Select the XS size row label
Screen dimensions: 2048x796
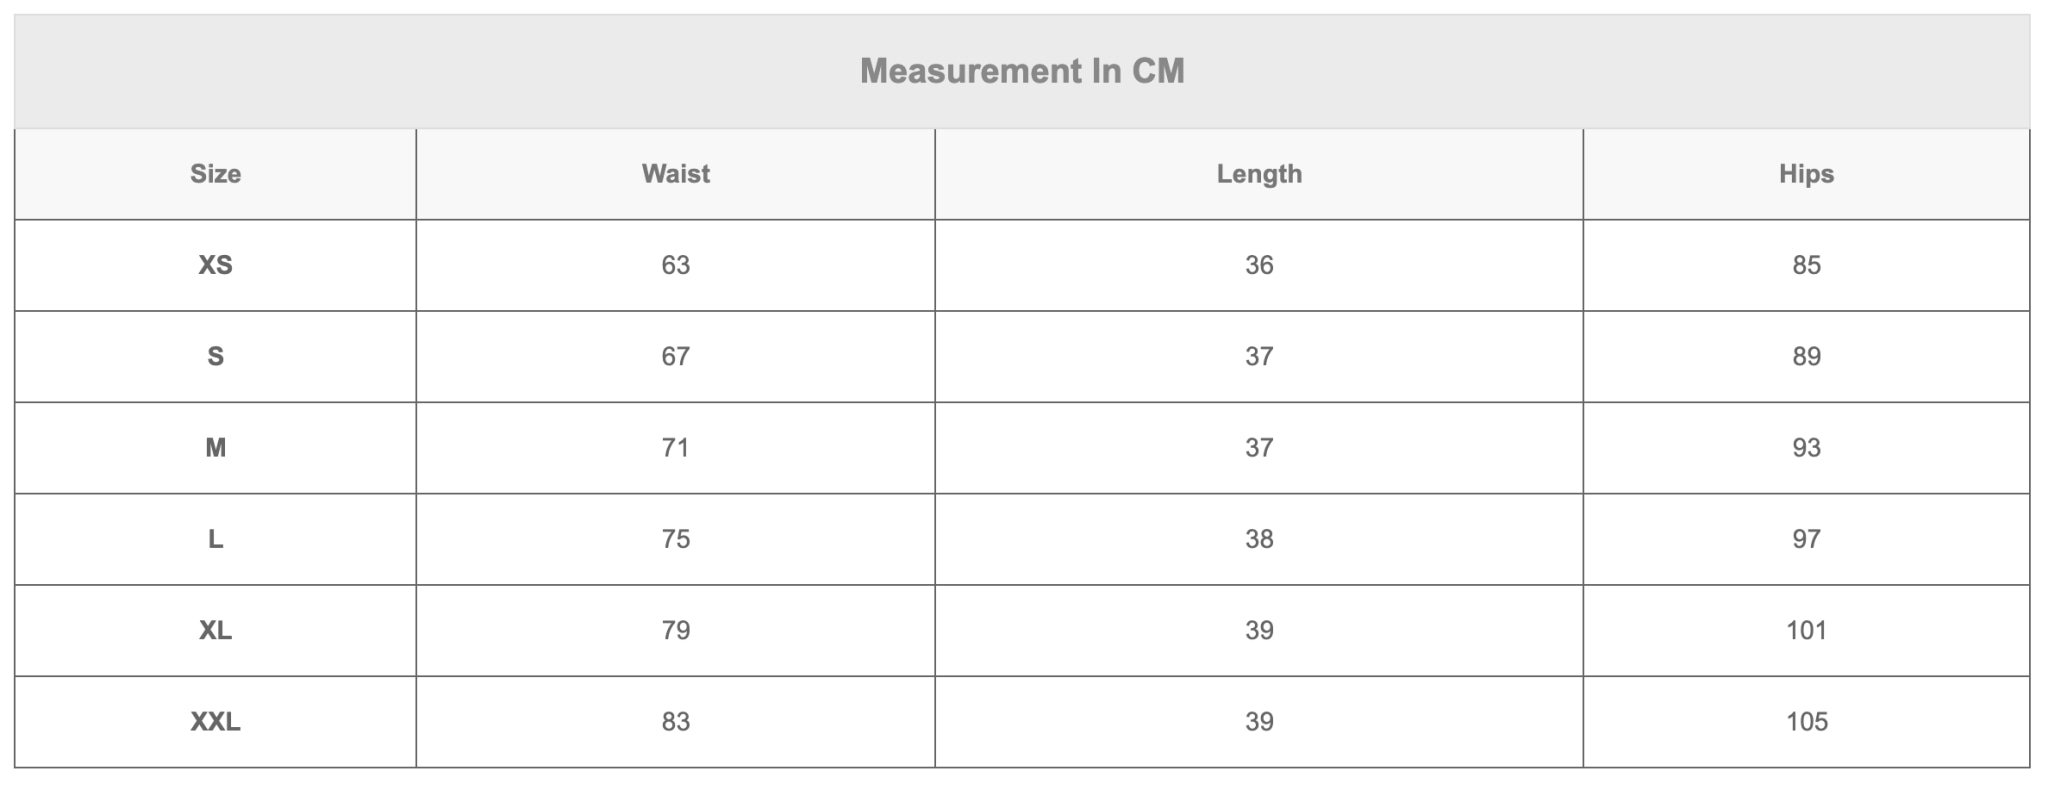pyautogui.click(x=215, y=265)
